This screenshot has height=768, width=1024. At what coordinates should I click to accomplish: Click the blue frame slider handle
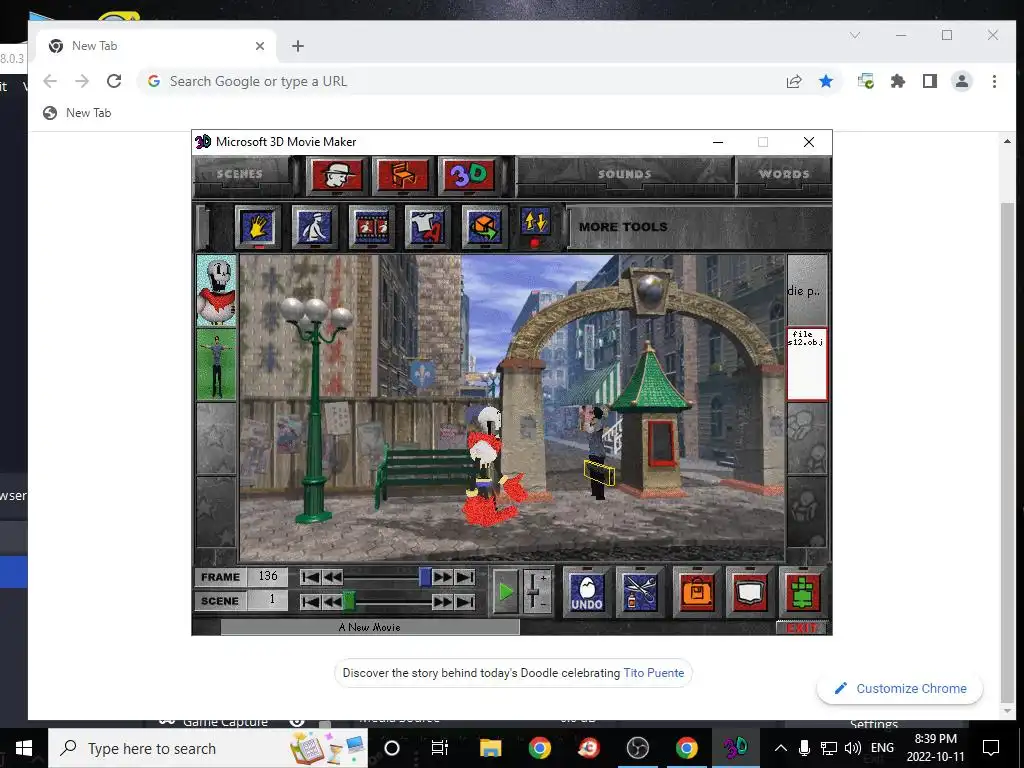(425, 577)
